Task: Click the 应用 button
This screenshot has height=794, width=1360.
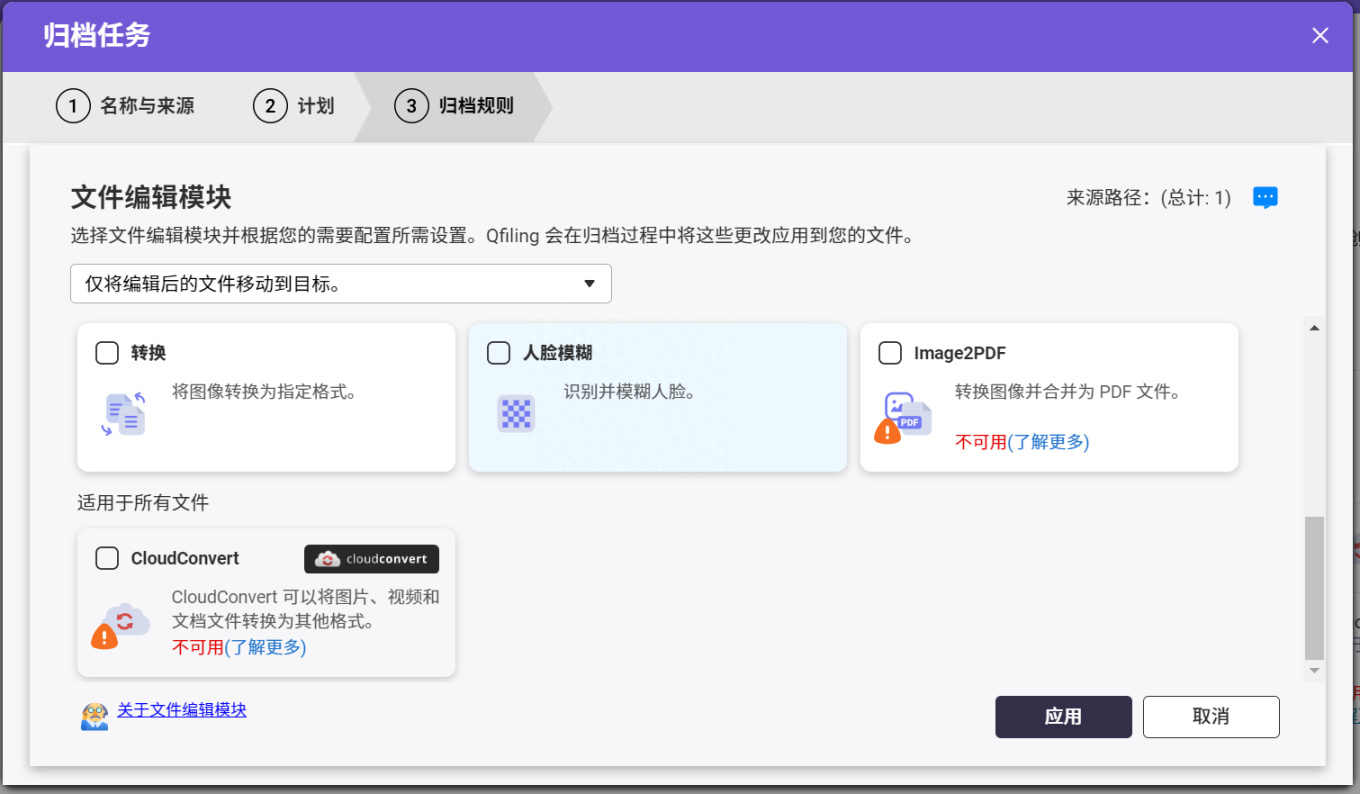Action: 1063,717
